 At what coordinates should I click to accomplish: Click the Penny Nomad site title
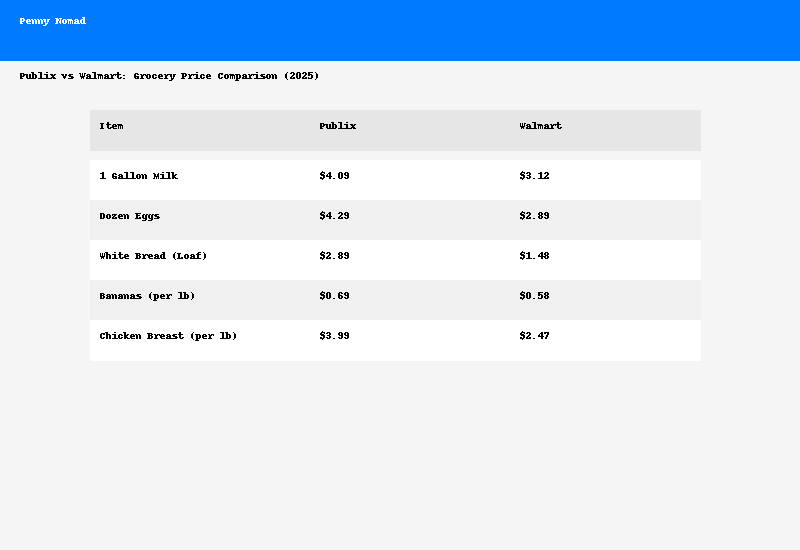[52, 21]
